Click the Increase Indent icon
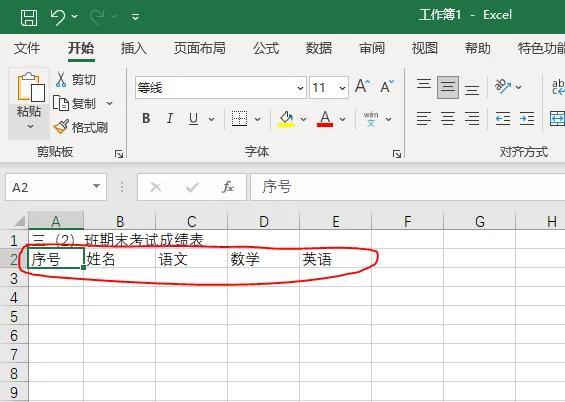The image size is (565, 402). pos(527,119)
